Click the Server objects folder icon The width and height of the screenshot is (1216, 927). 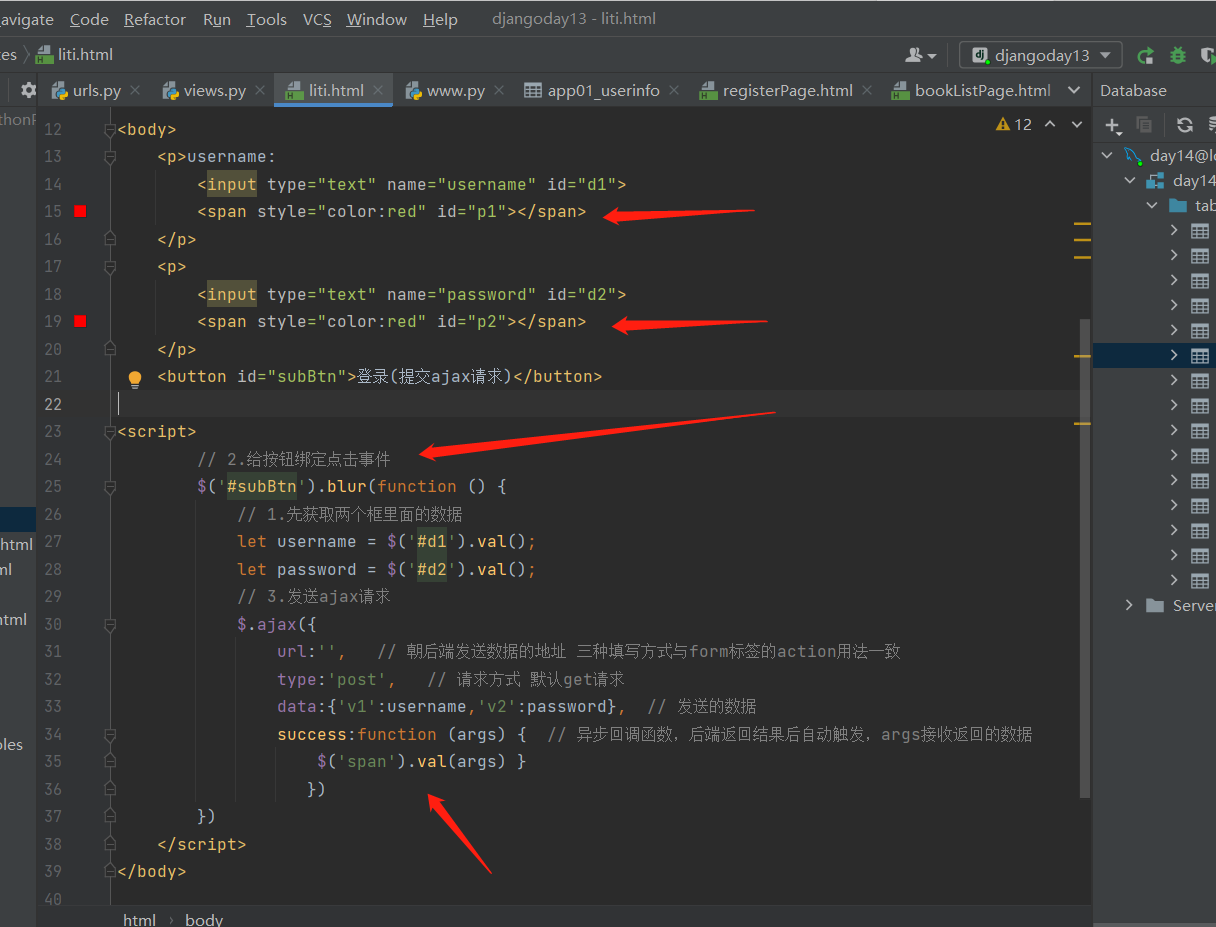[1155, 605]
